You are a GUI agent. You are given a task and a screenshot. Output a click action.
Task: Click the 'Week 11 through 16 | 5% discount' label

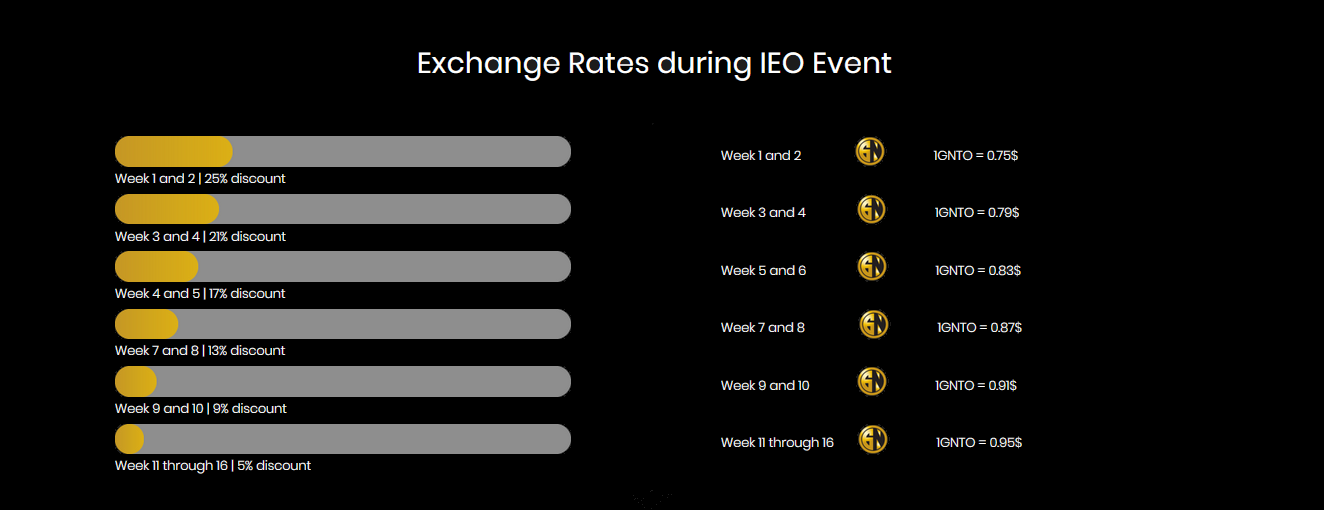(x=213, y=466)
